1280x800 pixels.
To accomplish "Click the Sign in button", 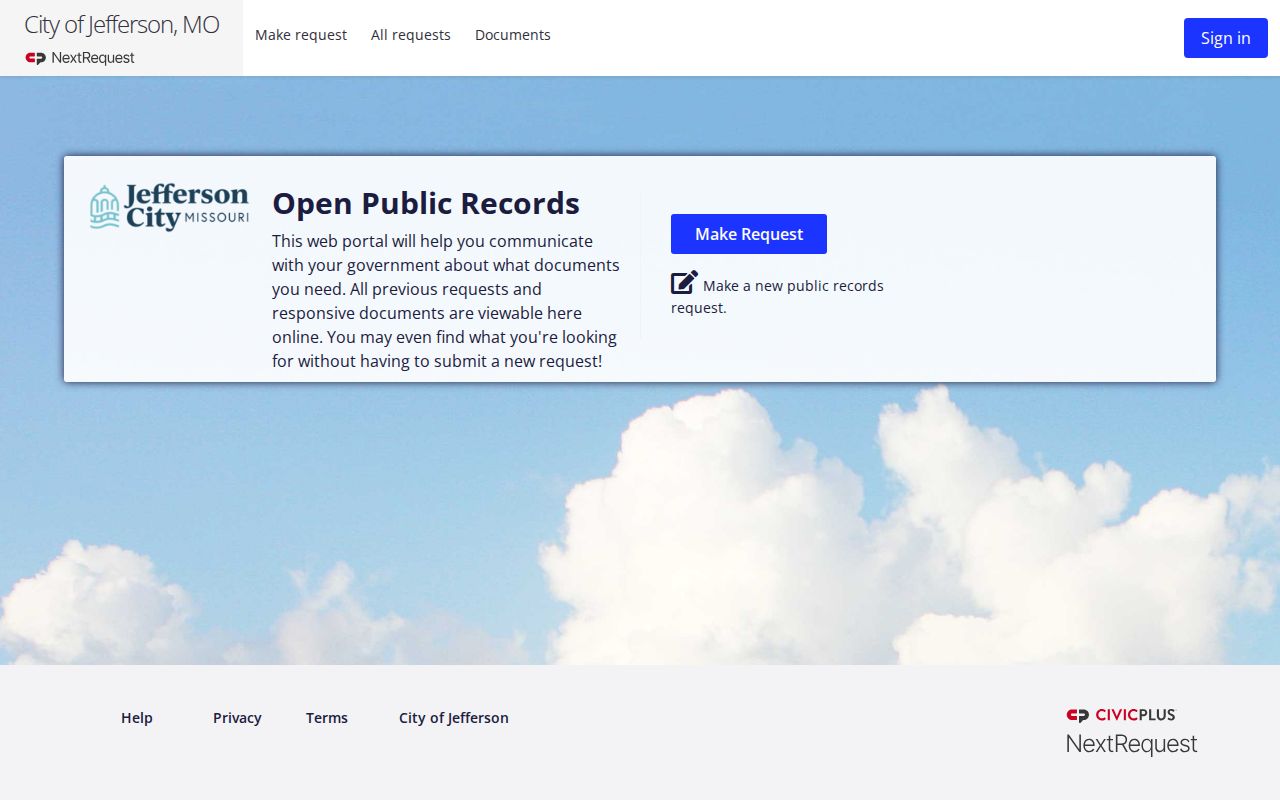I will point(1226,38).
